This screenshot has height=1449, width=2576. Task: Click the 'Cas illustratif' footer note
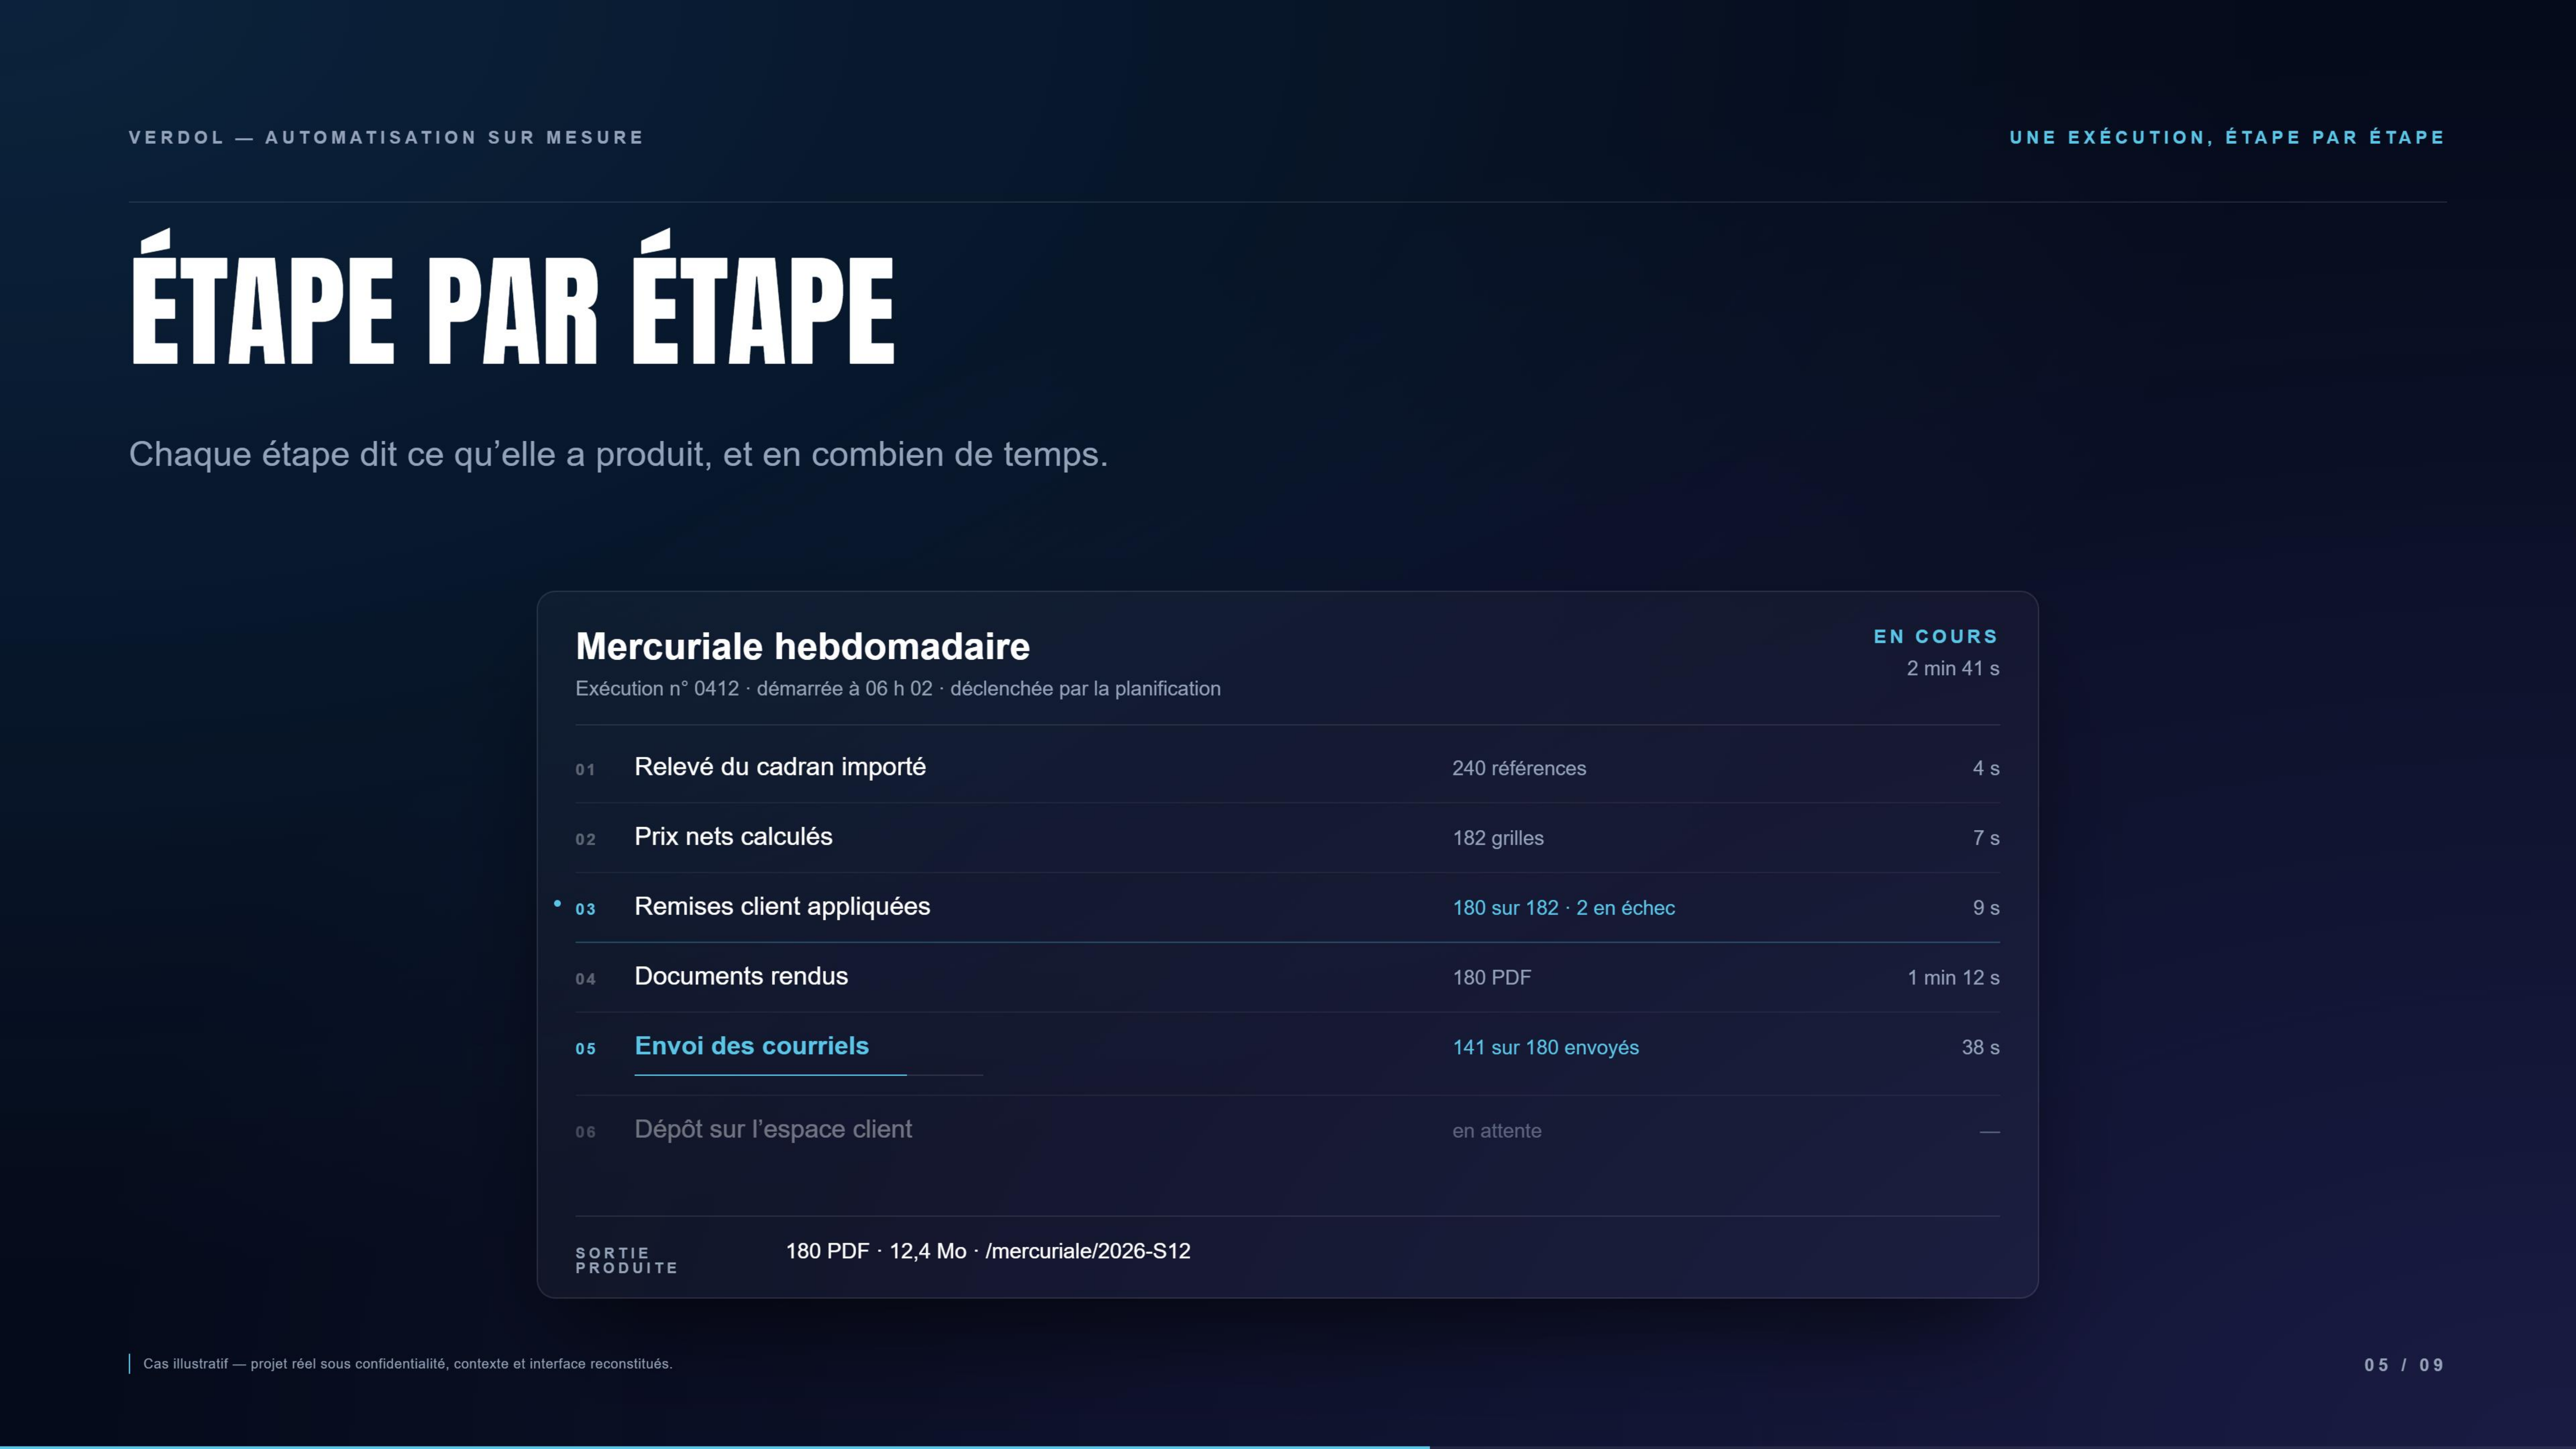coord(407,1364)
